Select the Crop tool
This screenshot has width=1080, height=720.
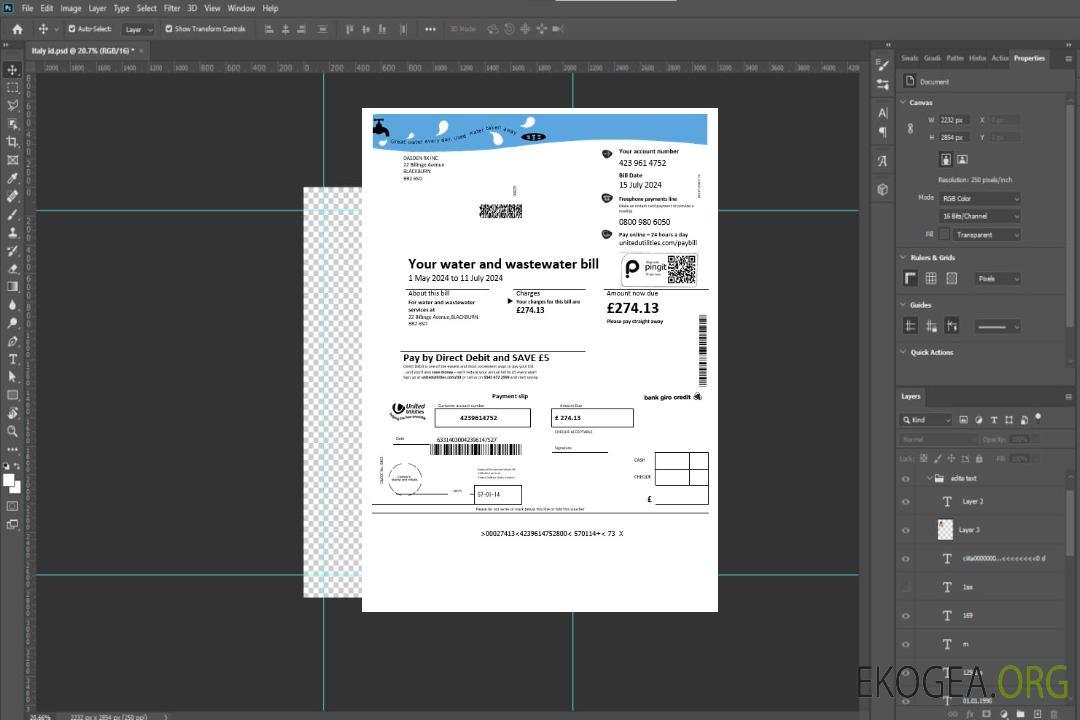pos(13,142)
